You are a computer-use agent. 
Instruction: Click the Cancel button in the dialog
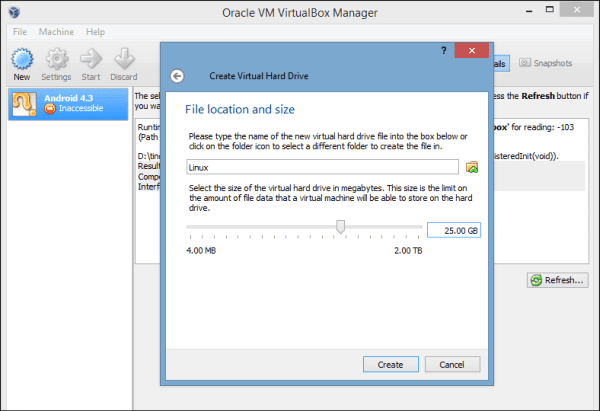pos(452,364)
